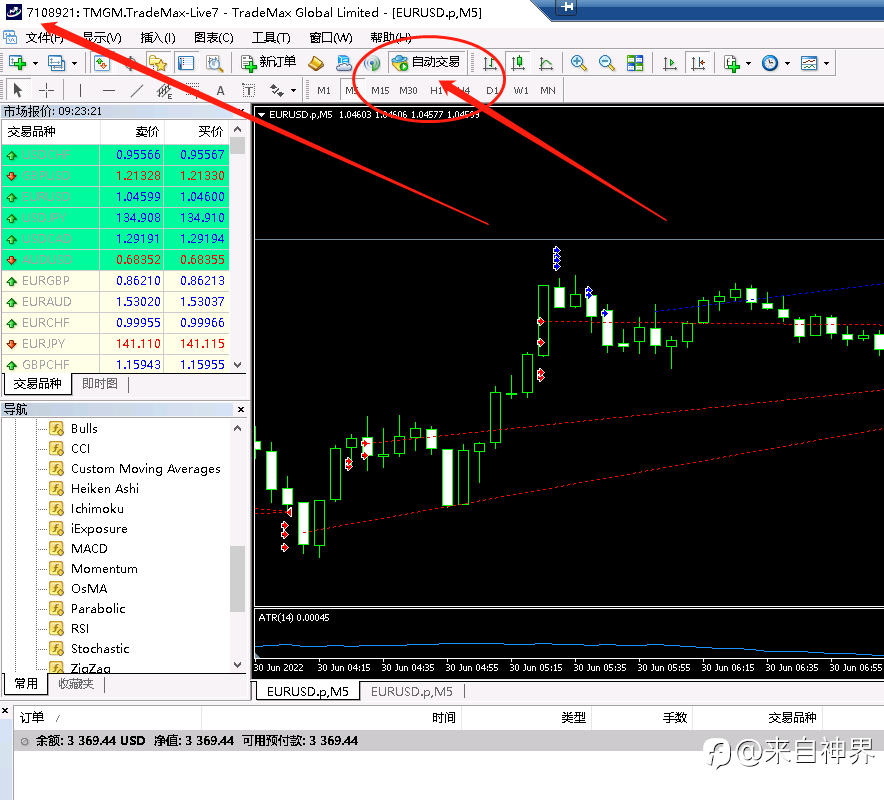The height and width of the screenshot is (800, 884).
Task: Select the arrows objects tool
Action: (x=276, y=90)
